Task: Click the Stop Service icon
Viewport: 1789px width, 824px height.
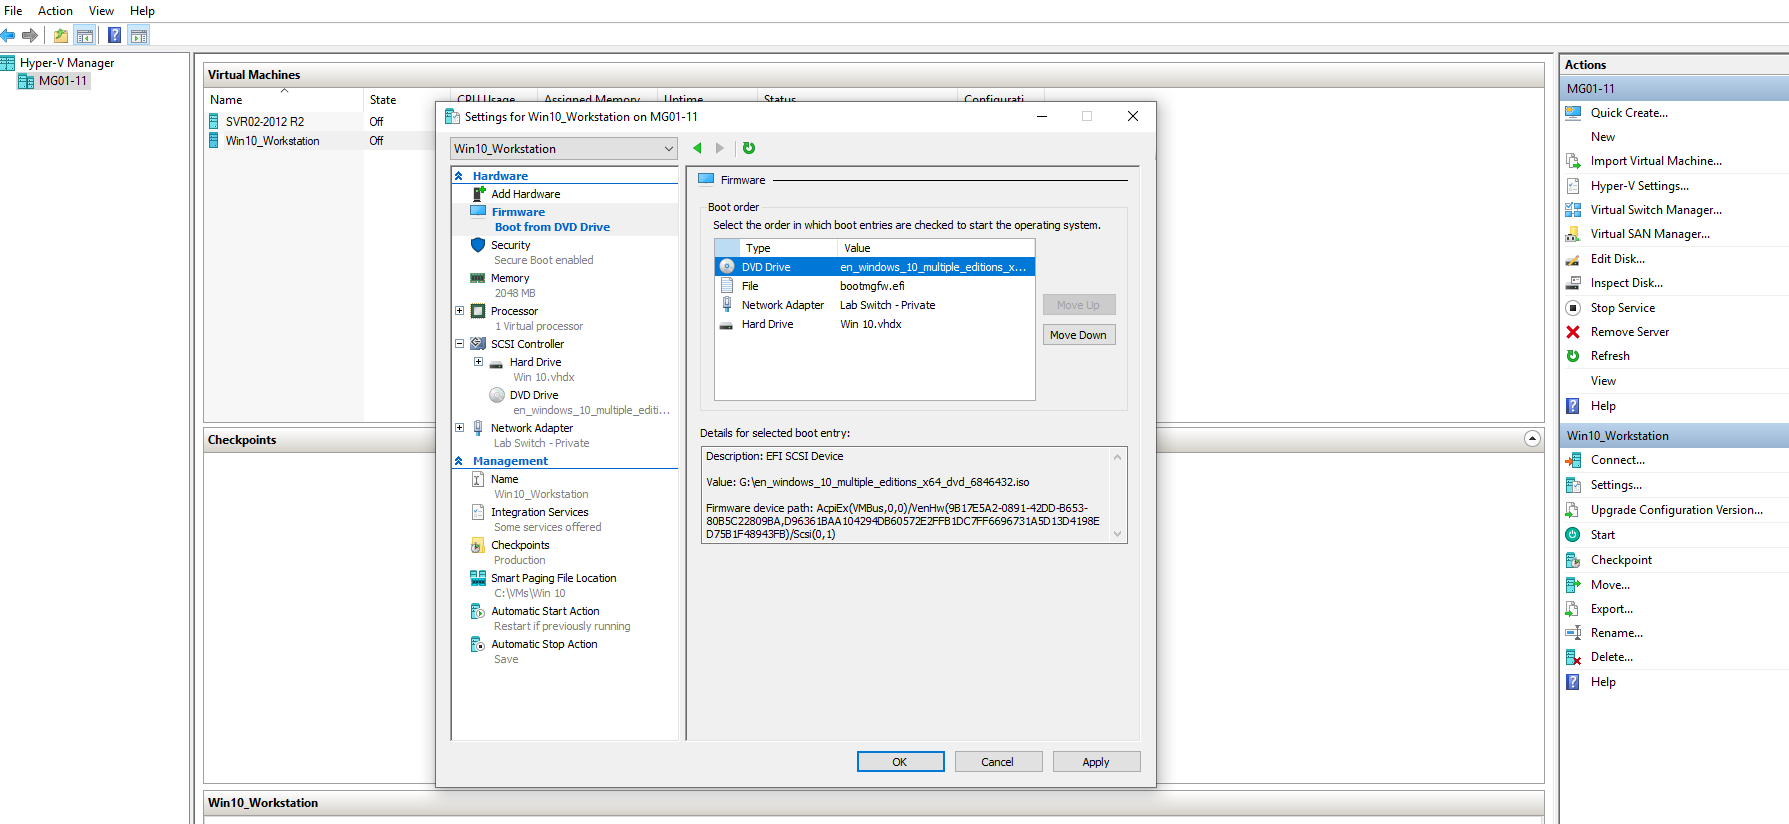Action: (x=1573, y=308)
